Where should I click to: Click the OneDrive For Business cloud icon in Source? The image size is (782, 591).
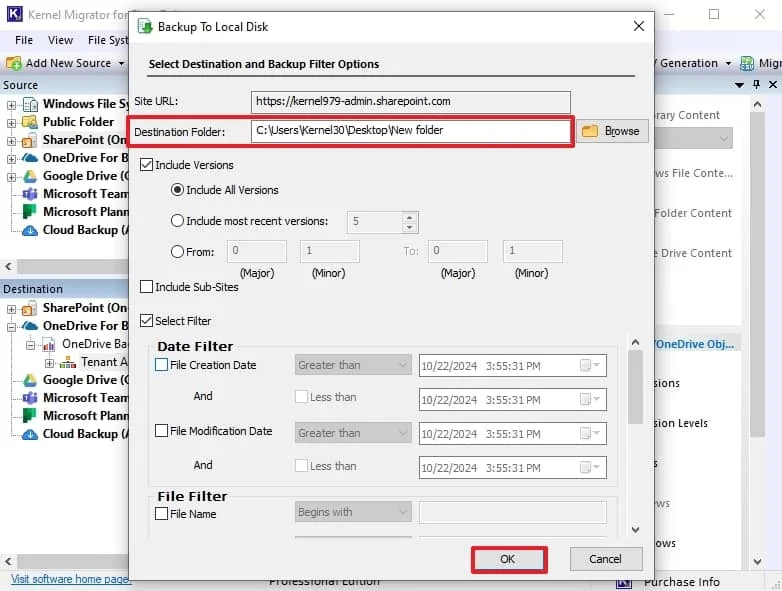pyautogui.click(x=30, y=158)
